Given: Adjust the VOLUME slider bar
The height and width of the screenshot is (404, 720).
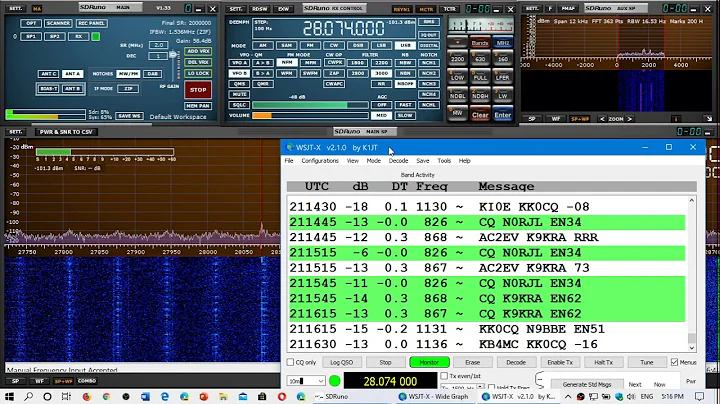Looking at the screenshot, I should [x=310, y=116].
